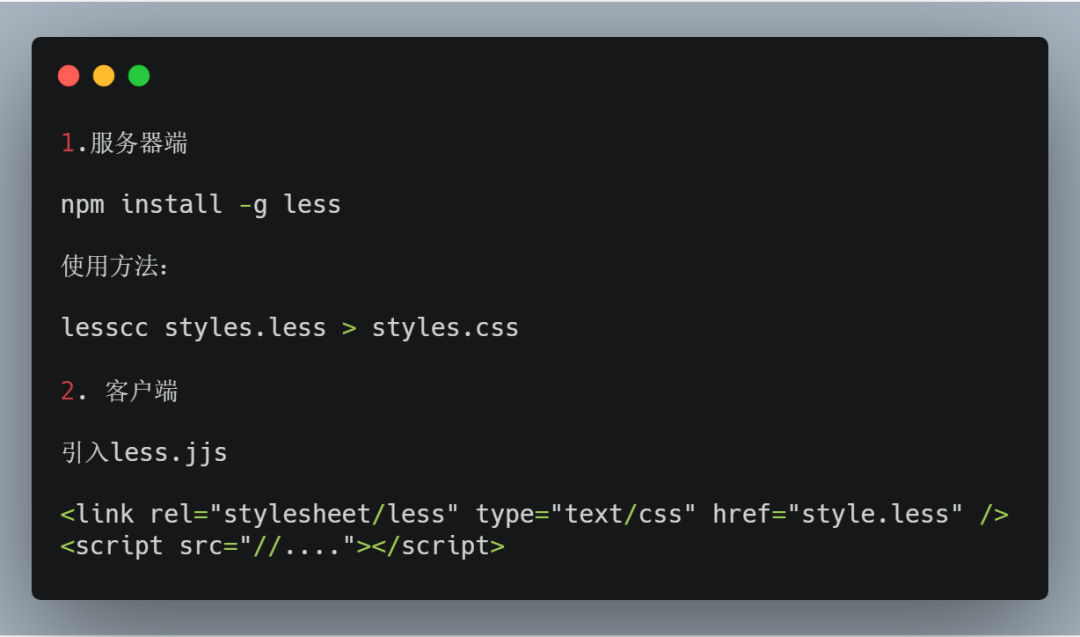Click the green maximize dot

tap(139, 76)
